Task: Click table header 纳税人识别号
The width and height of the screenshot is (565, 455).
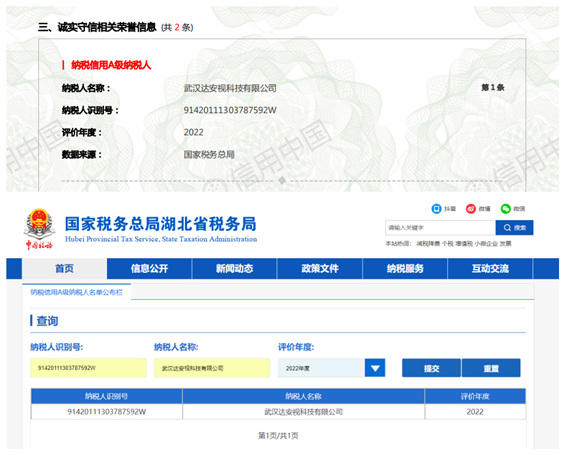Action: click(107, 396)
